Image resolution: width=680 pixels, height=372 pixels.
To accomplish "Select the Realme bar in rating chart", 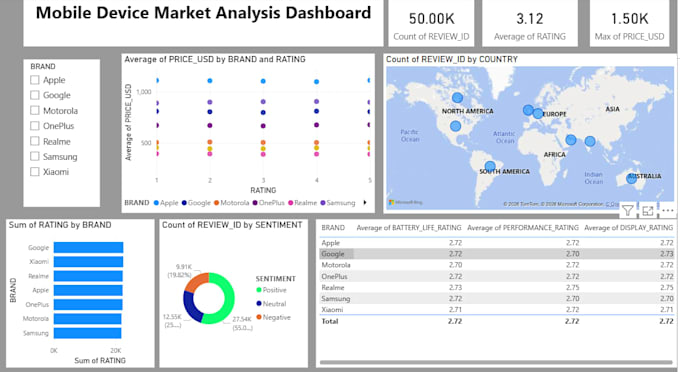I will pyautogui.click(x=88, y=276).
